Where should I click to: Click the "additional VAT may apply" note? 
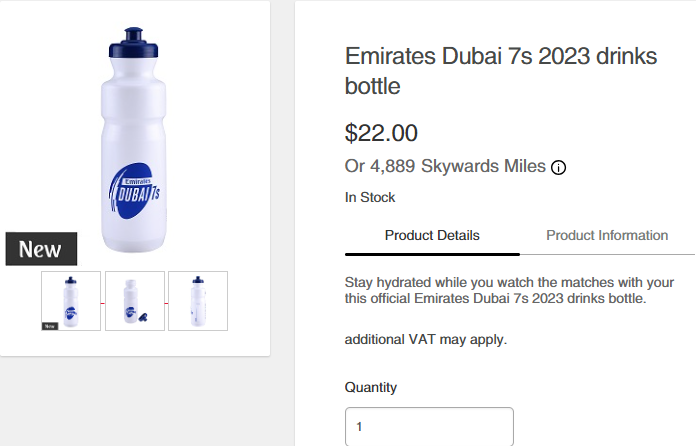pos(426,340)
